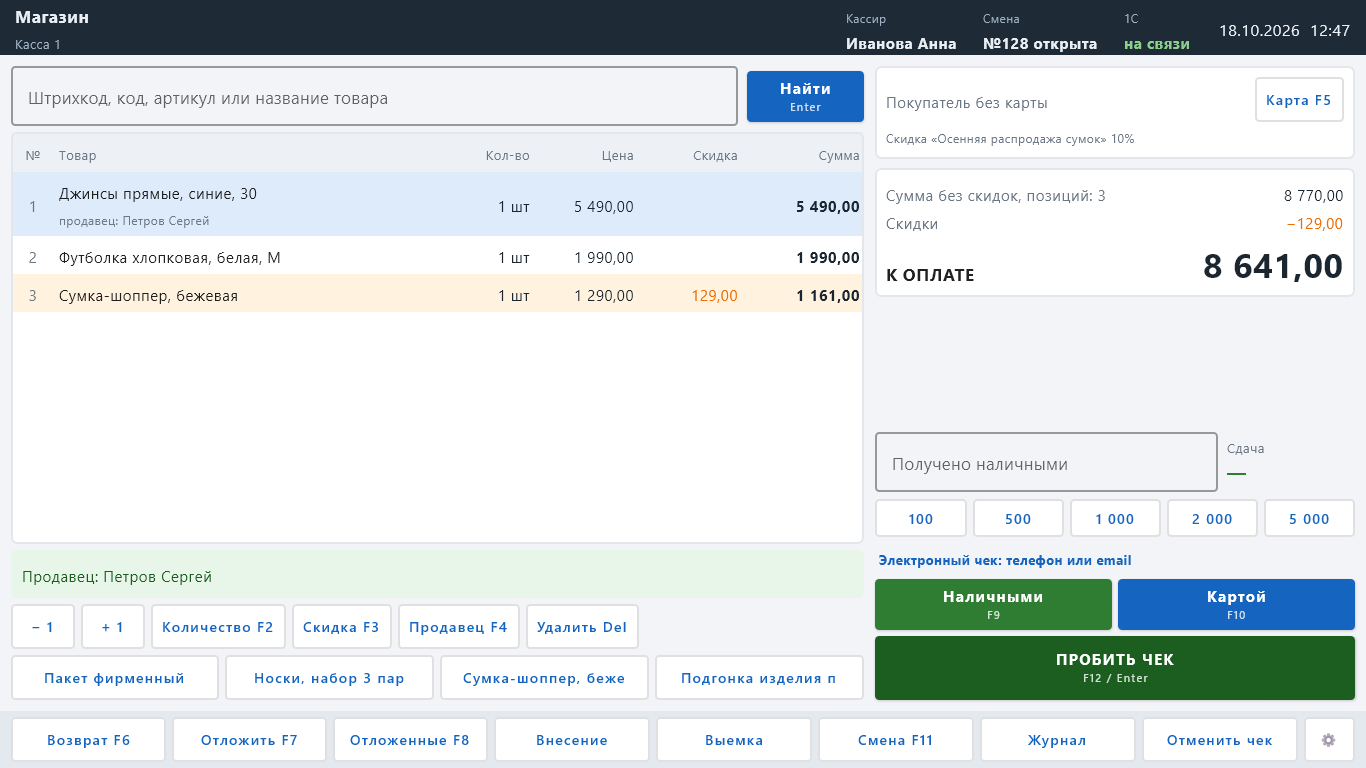The width and height of the screenshot is (1366, 768).
Task: Remove the item using Удалить Del
Action: [582, 627]
